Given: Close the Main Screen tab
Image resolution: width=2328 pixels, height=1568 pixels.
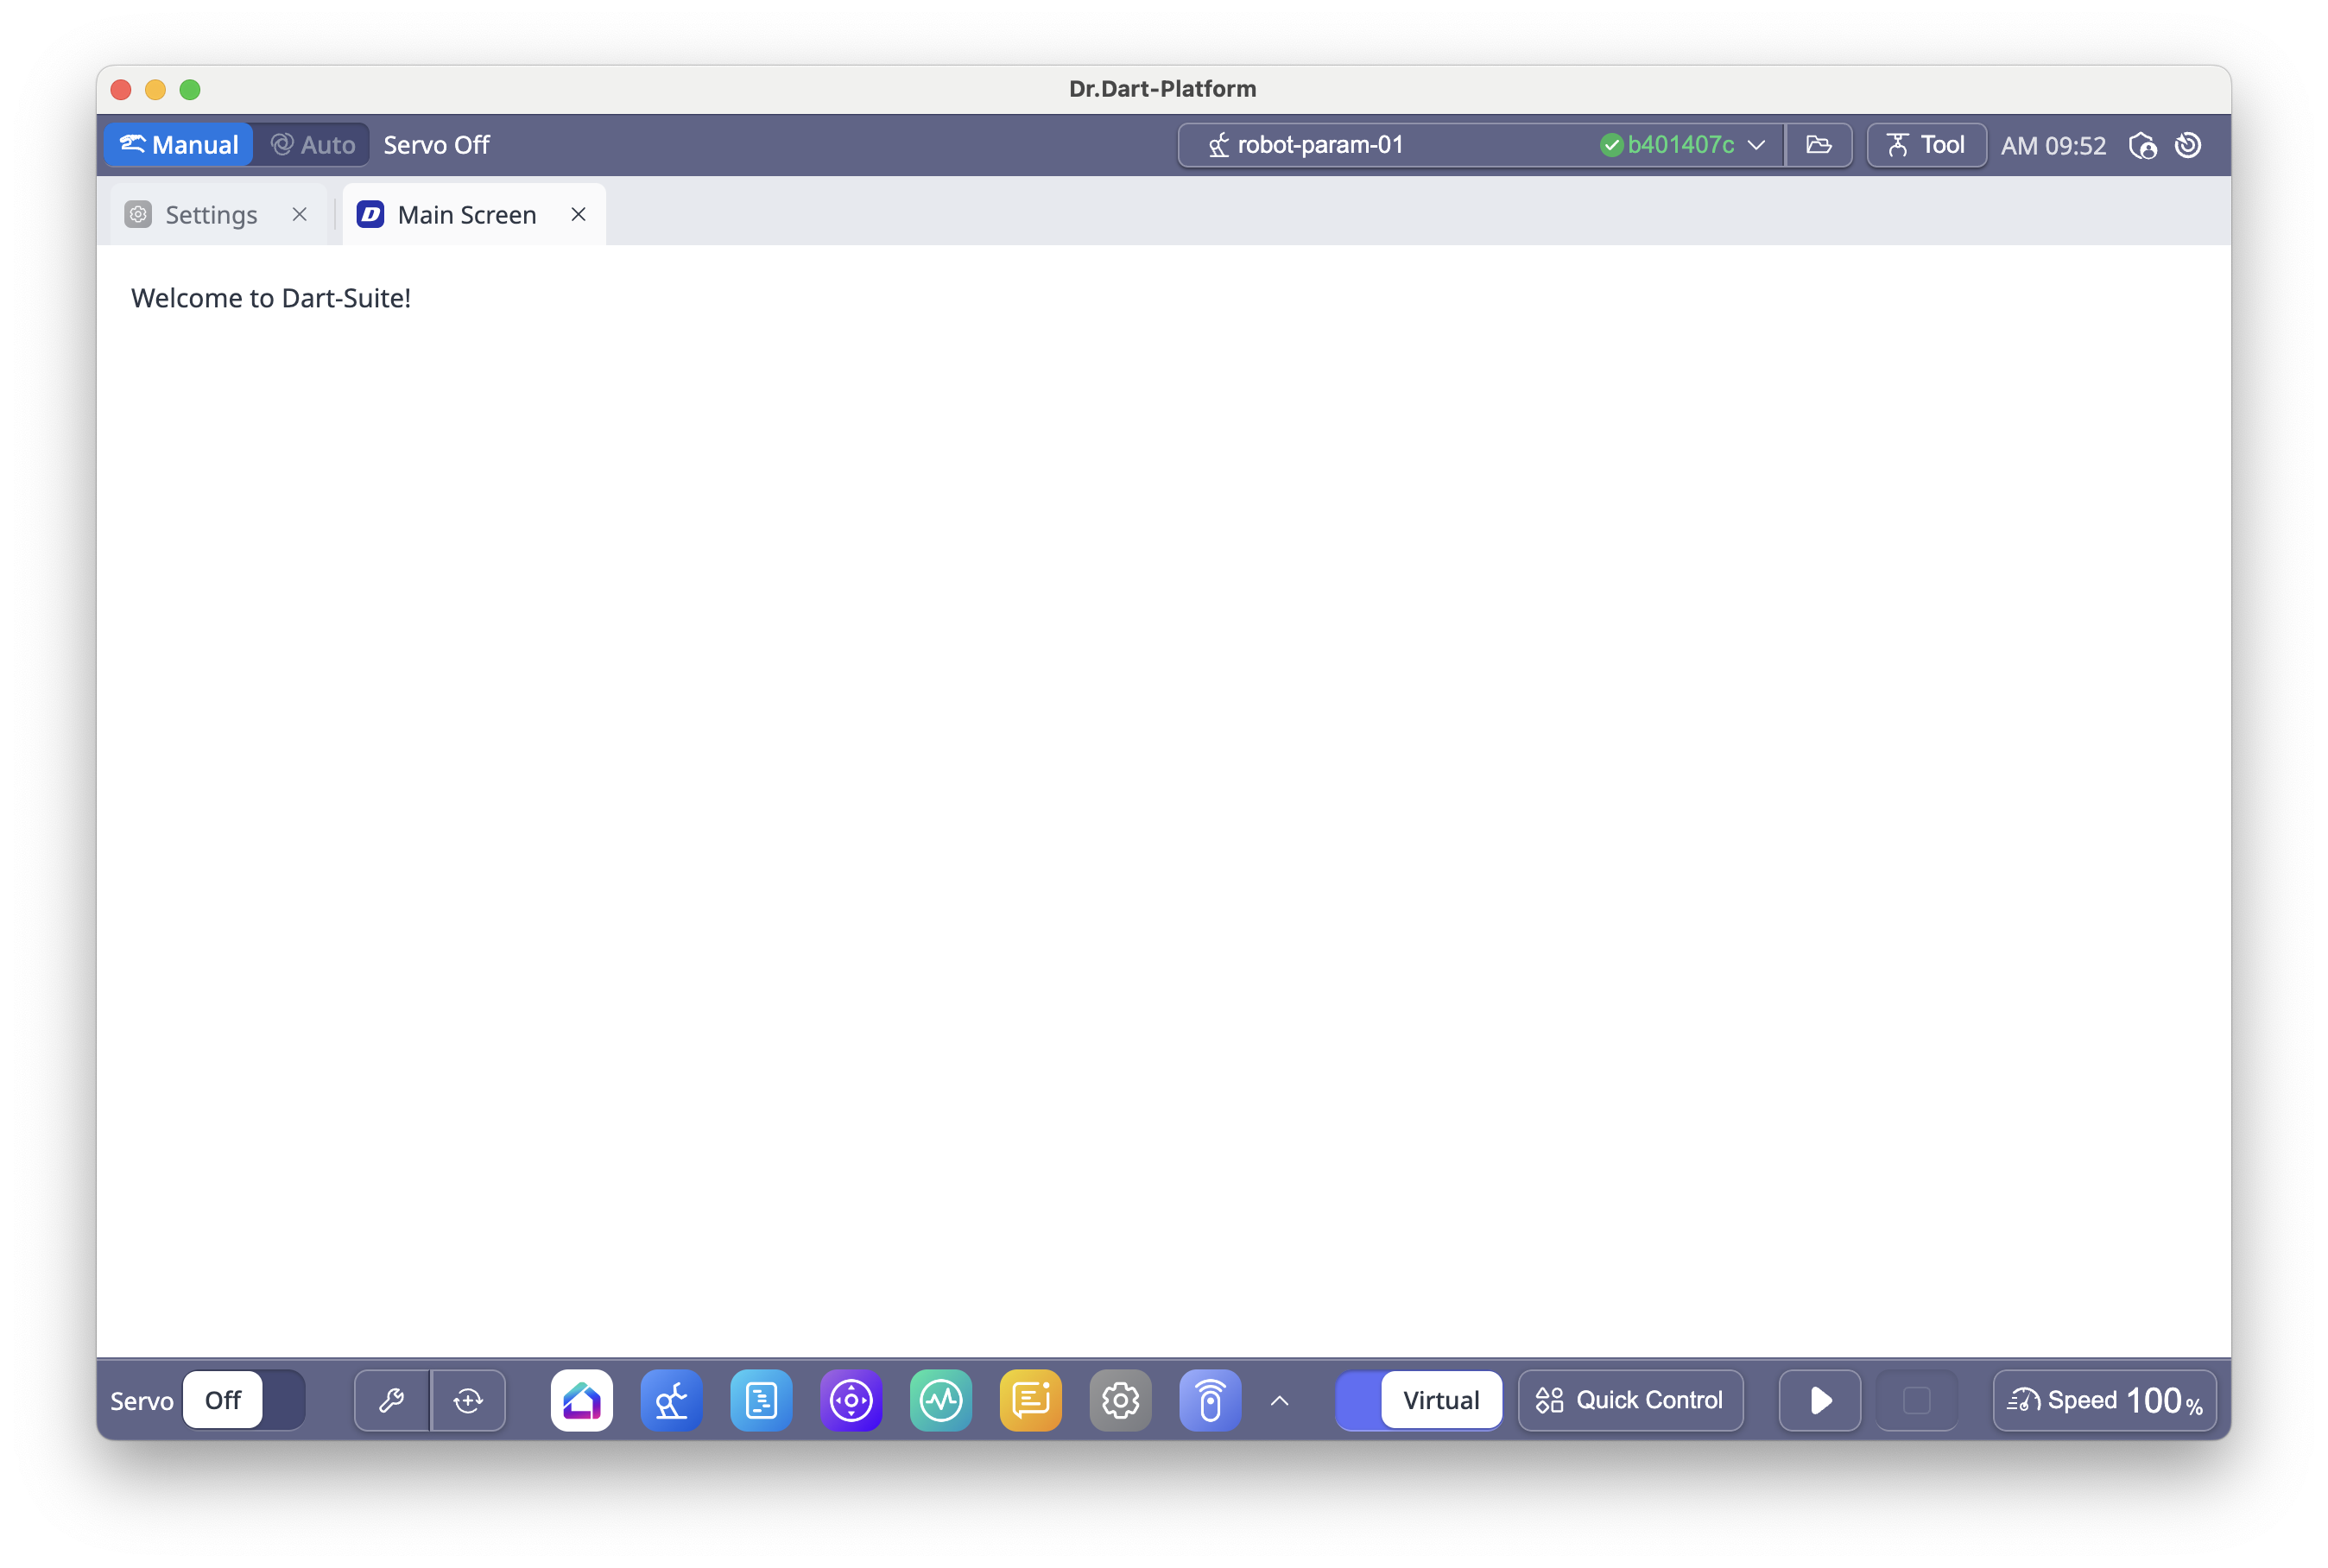Looking at the screenshot, I should tap(578, 215).
